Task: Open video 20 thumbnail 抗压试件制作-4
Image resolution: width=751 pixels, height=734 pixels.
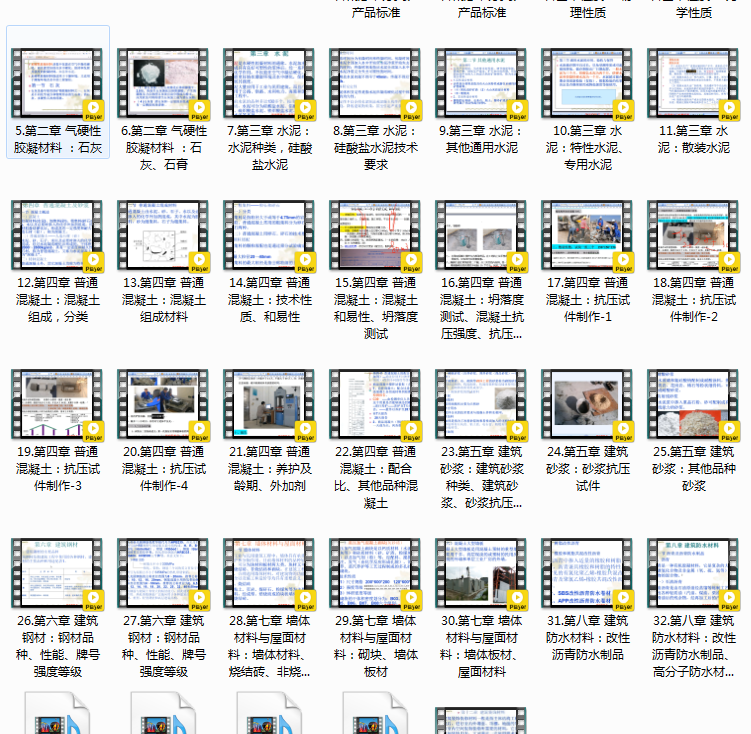Action: (163, 404)
